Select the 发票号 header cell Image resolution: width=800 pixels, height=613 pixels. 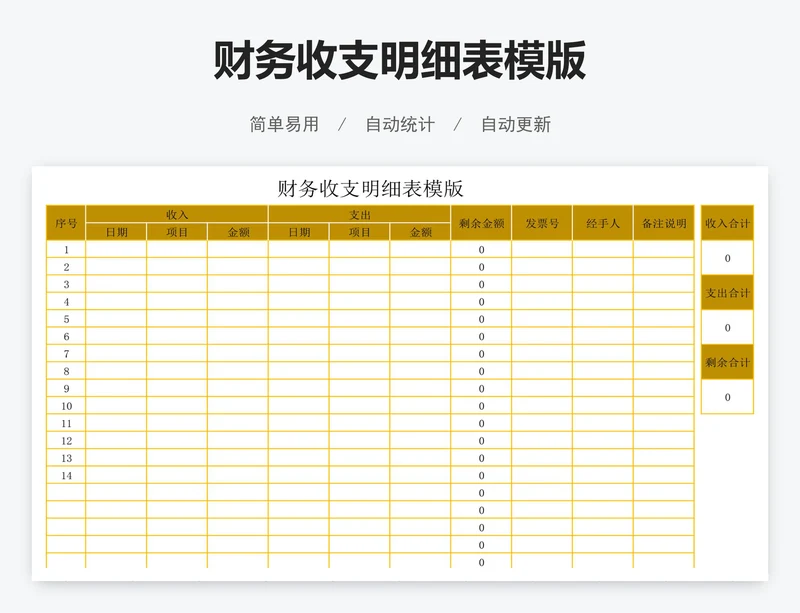(x=542, y=223)
